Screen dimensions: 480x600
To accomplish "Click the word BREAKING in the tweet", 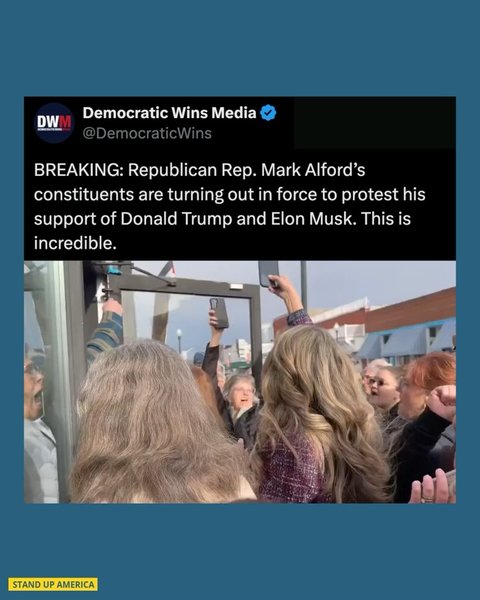I will [x=77, y=170].
